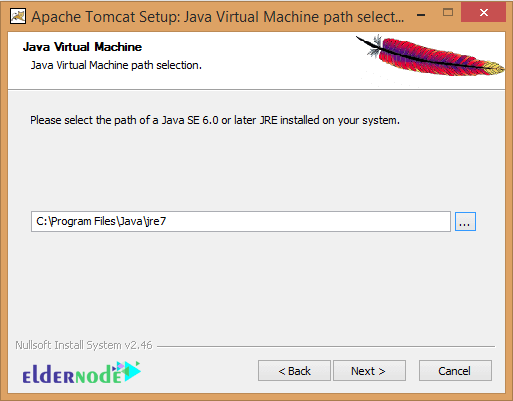Image resolution: width=513 pixels, height=401 pixels.
Task: Click the bold Java Virtual Machine heading
Action: tap(82, 47)
